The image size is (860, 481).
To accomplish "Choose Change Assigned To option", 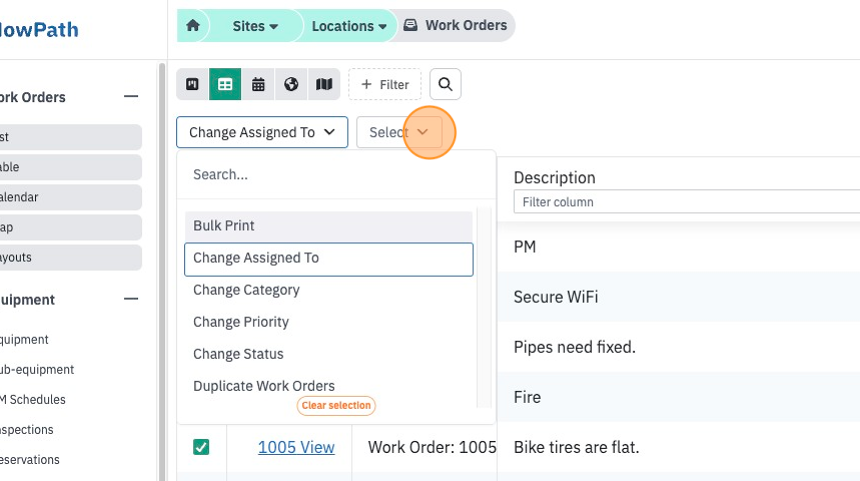I will click(329, 259).
